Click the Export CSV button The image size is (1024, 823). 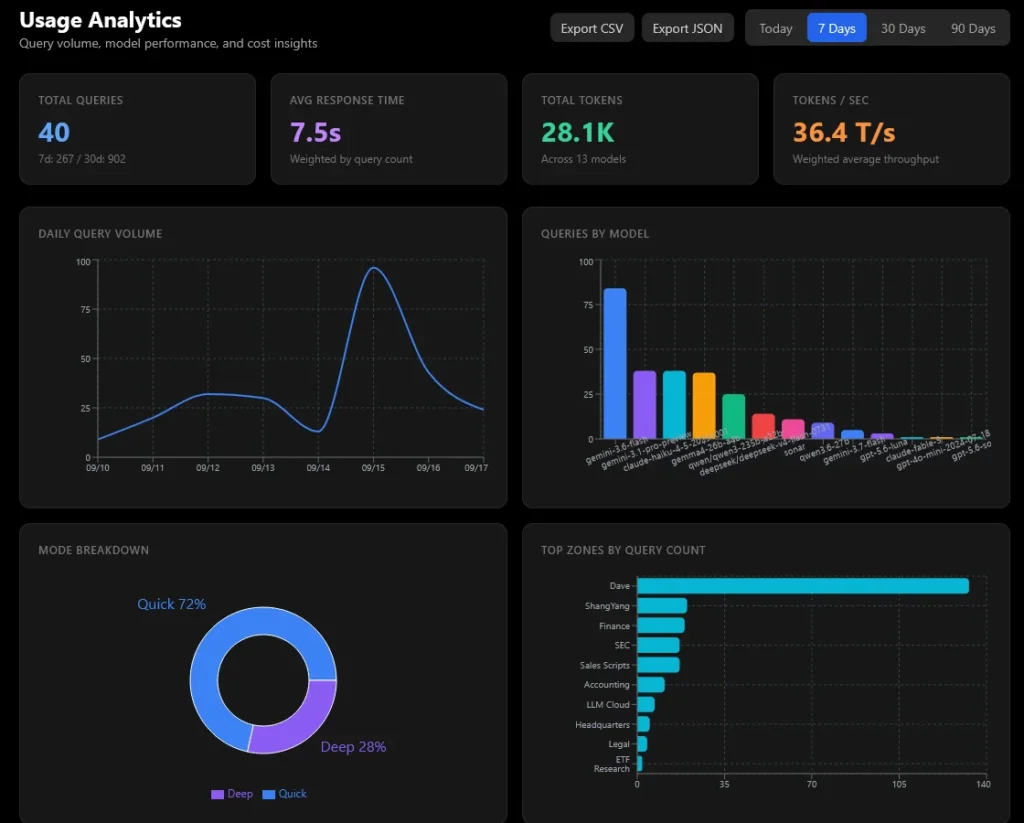(x=592, y=28)
